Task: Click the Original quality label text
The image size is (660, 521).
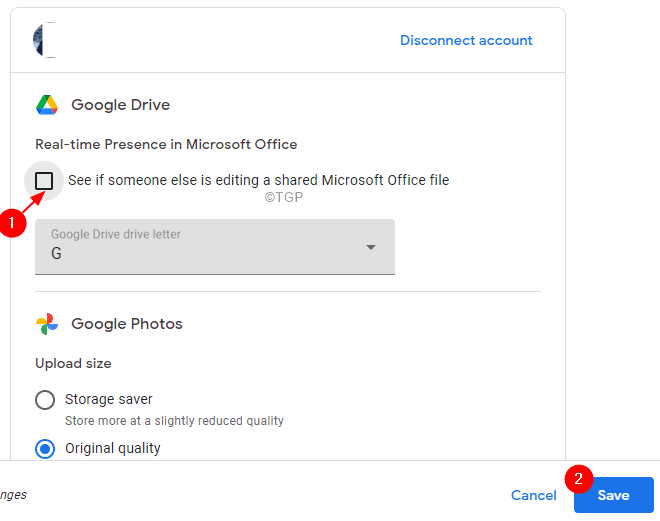Action: click(113, 448)
